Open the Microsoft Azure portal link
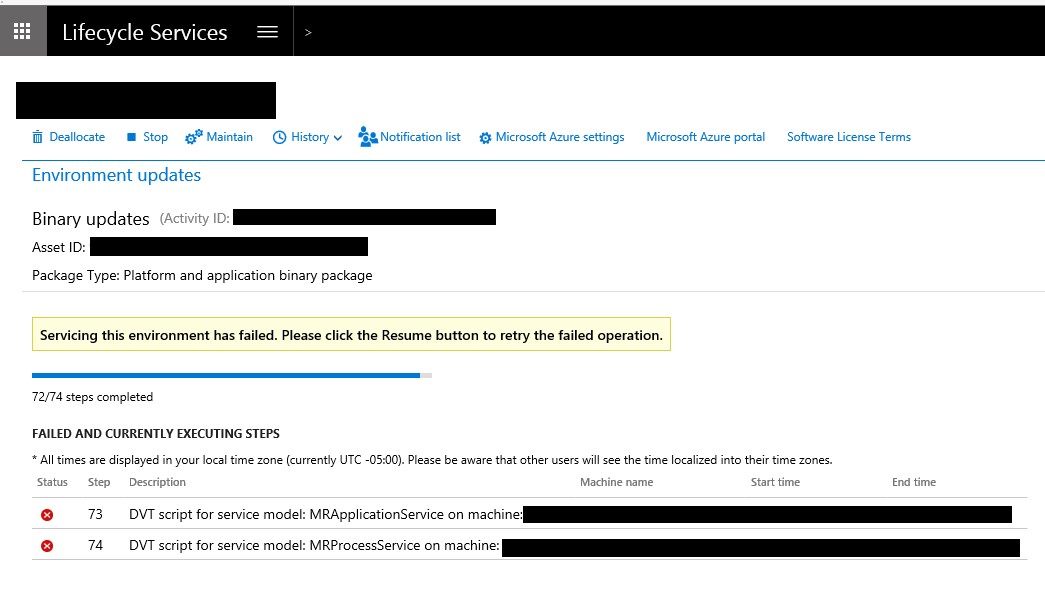The height and width of the screenshot is (590, 1045). click(706, 137)
